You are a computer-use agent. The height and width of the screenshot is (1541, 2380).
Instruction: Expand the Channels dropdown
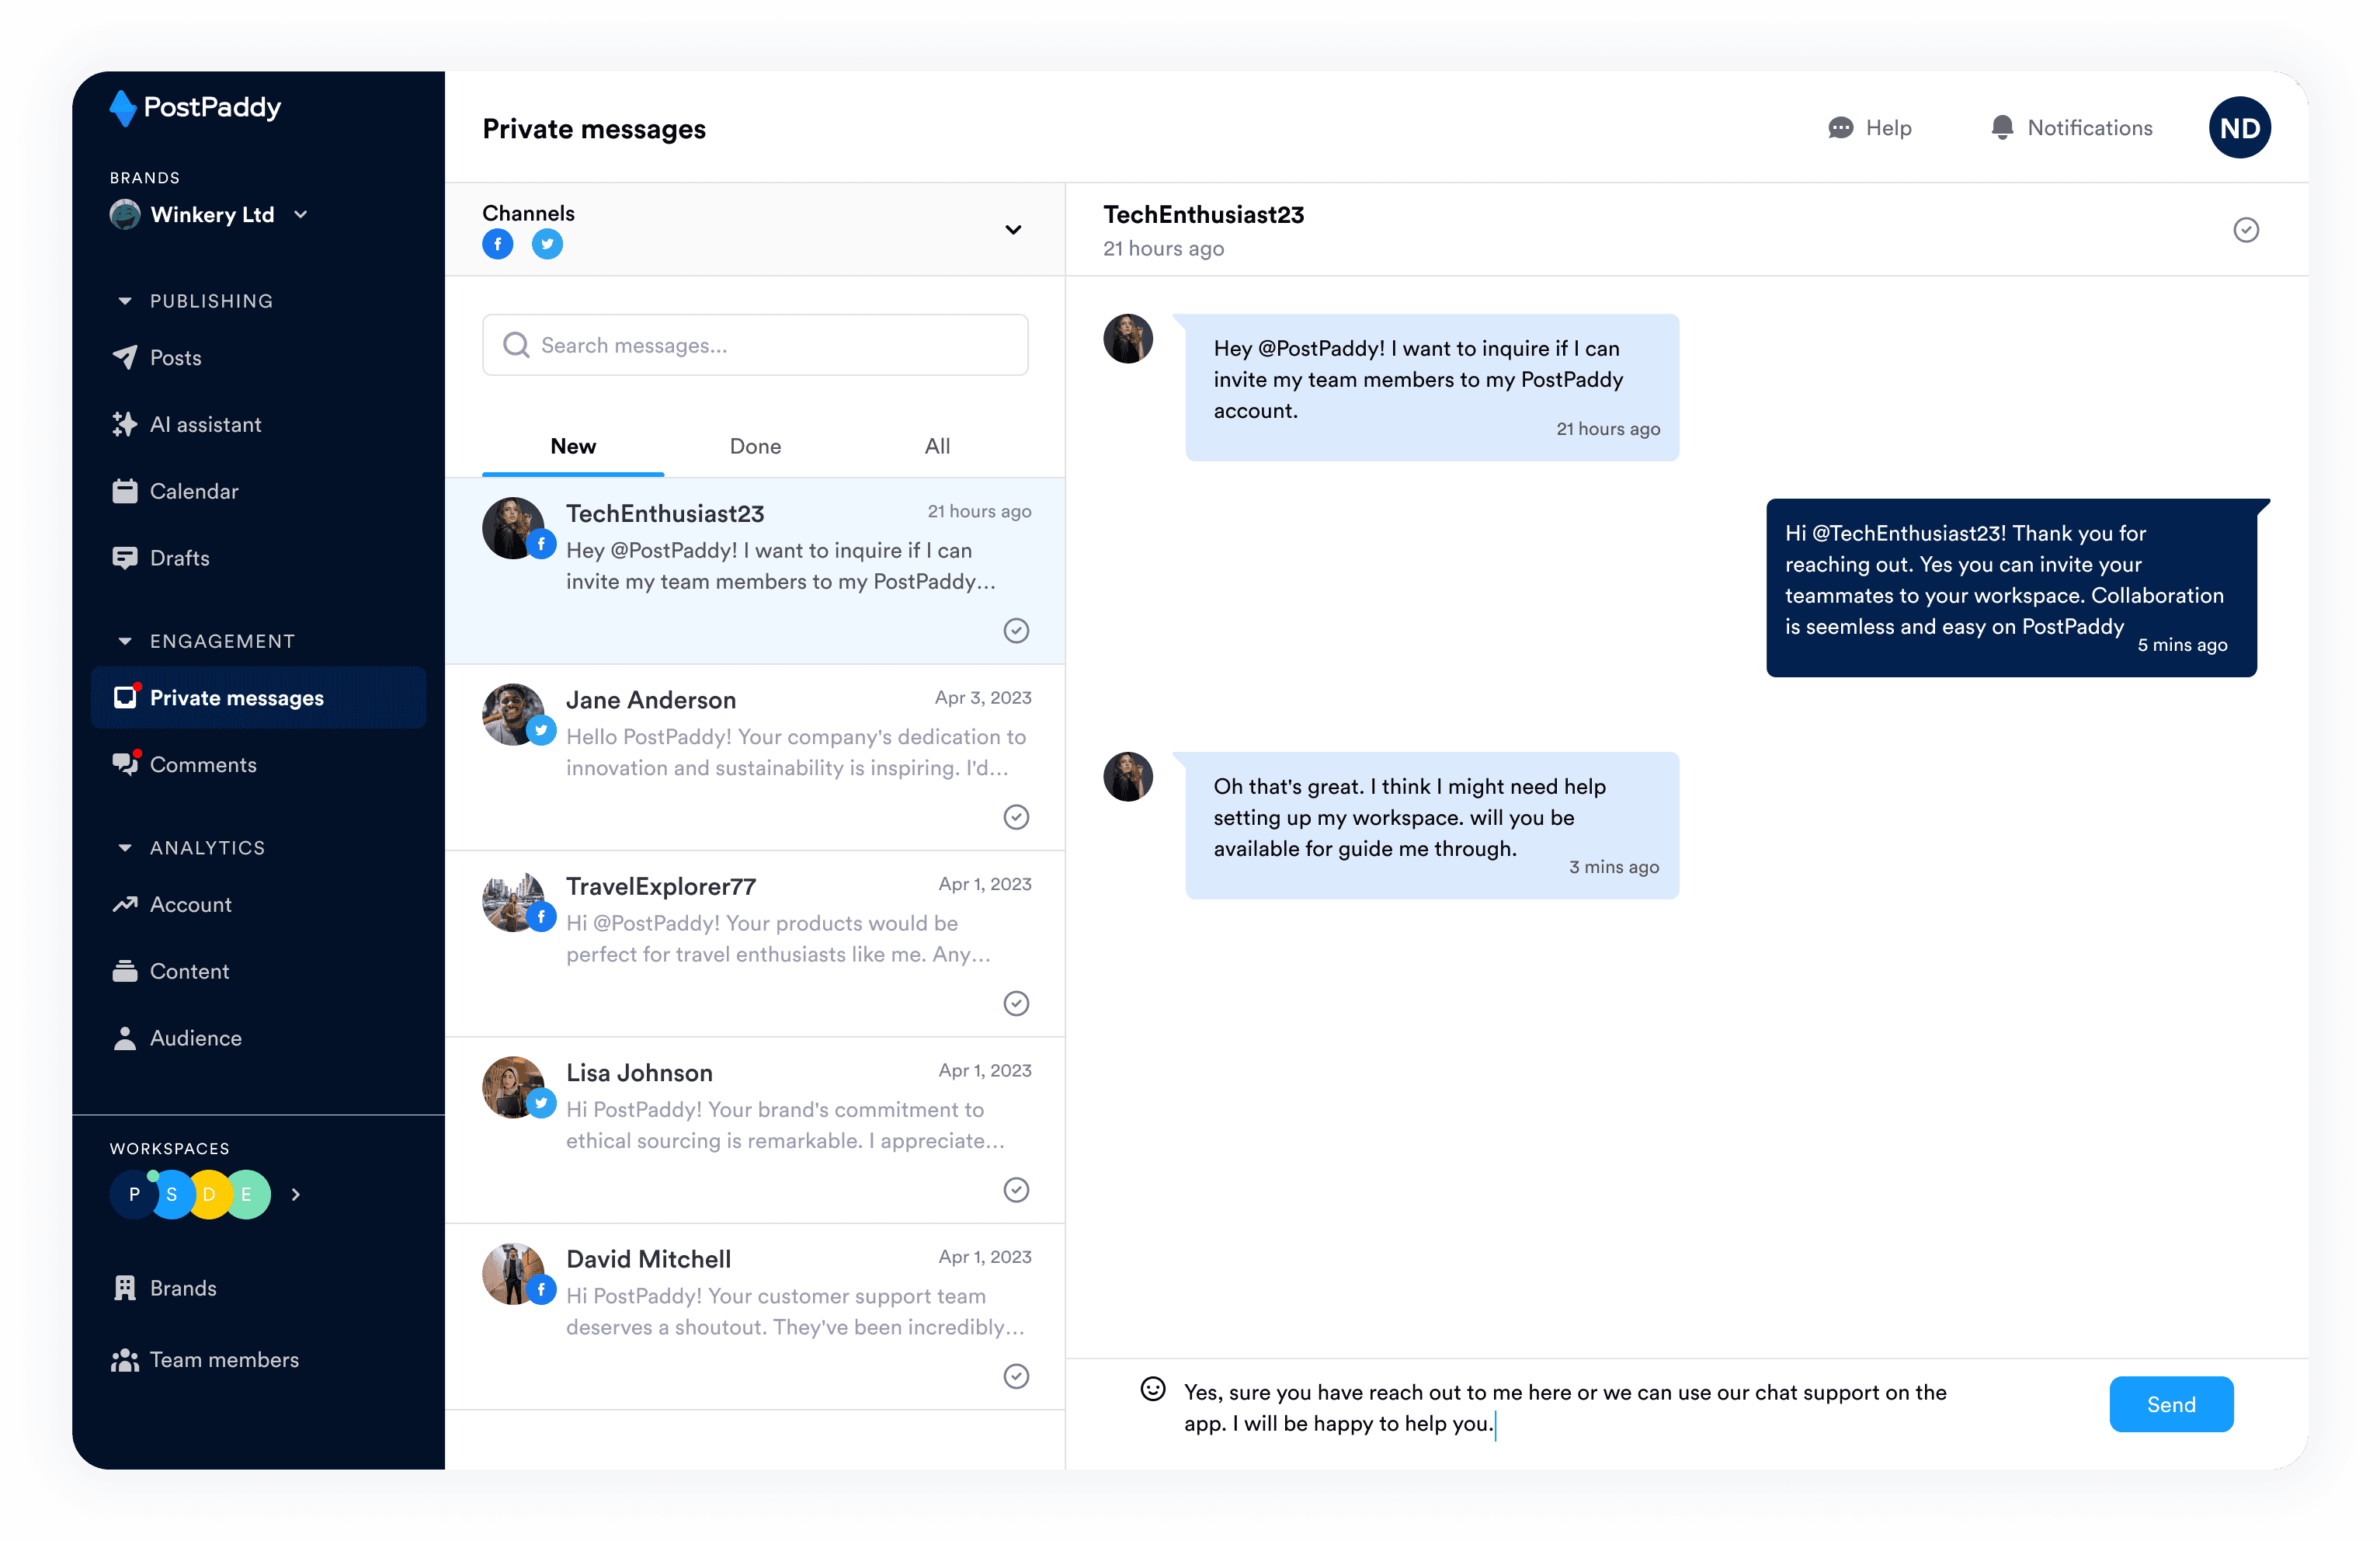click(1013, 230)
